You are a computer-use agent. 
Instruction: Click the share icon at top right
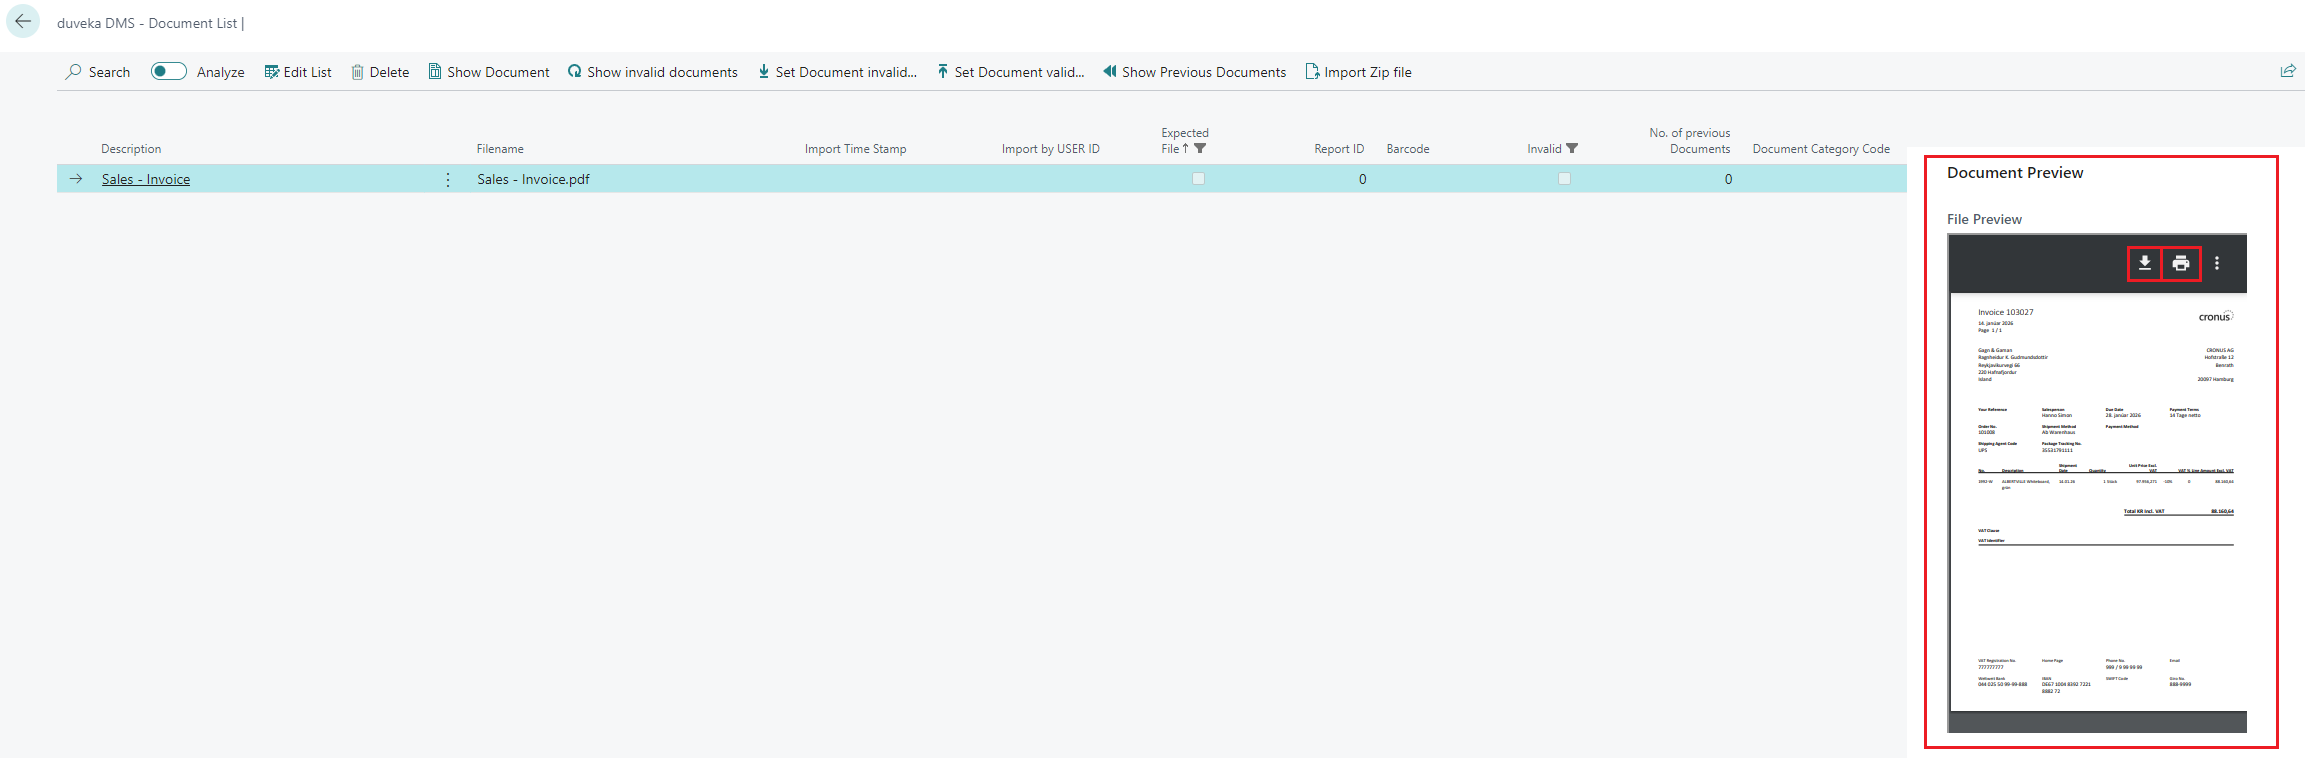pos(2287,71)
